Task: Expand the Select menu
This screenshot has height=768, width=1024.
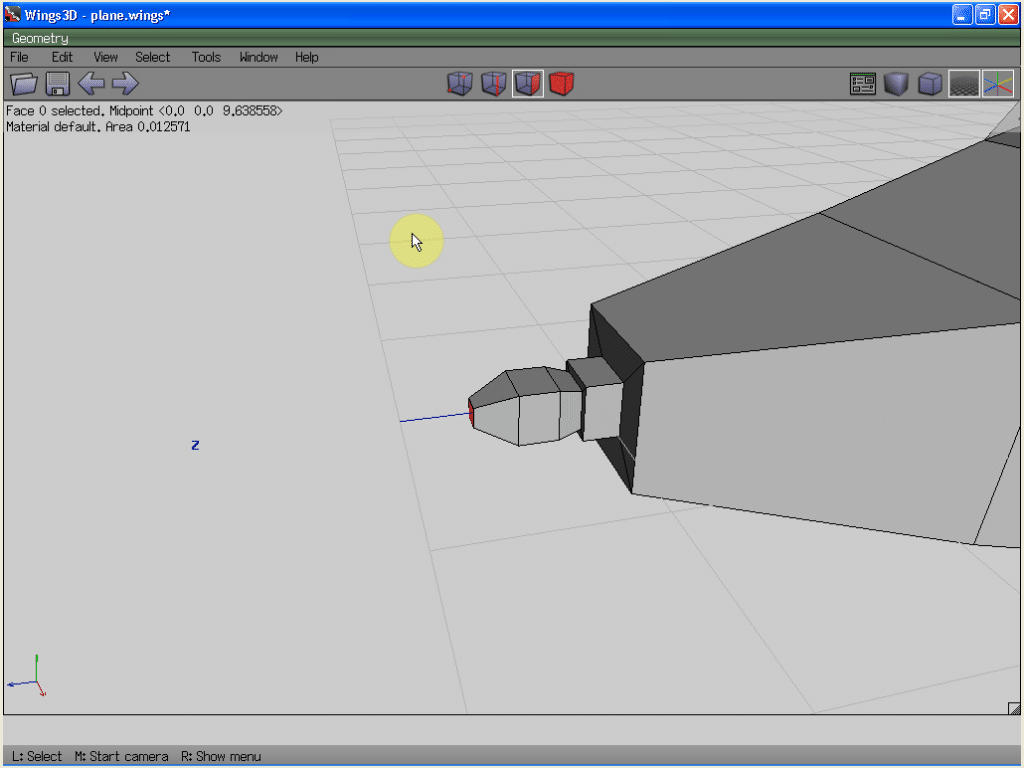Action: (x=153, y=57)
